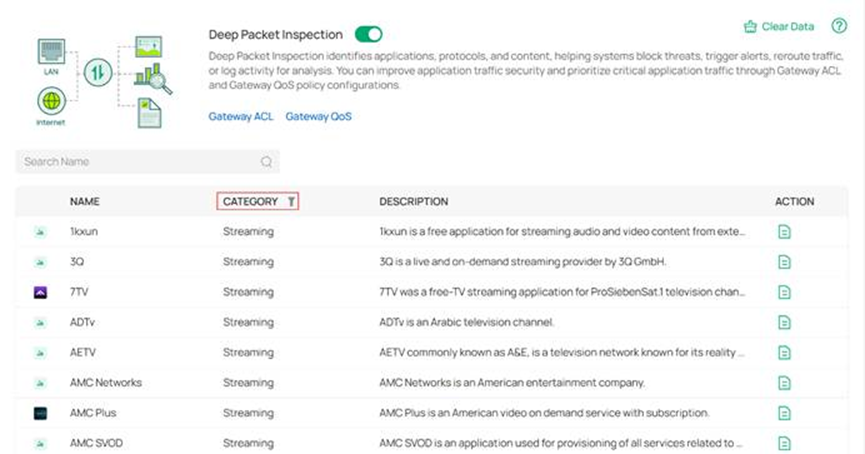Open the Gateway ACL link
Image resolution: width=865 pixels, height=454 pixels.
point(241,116)
